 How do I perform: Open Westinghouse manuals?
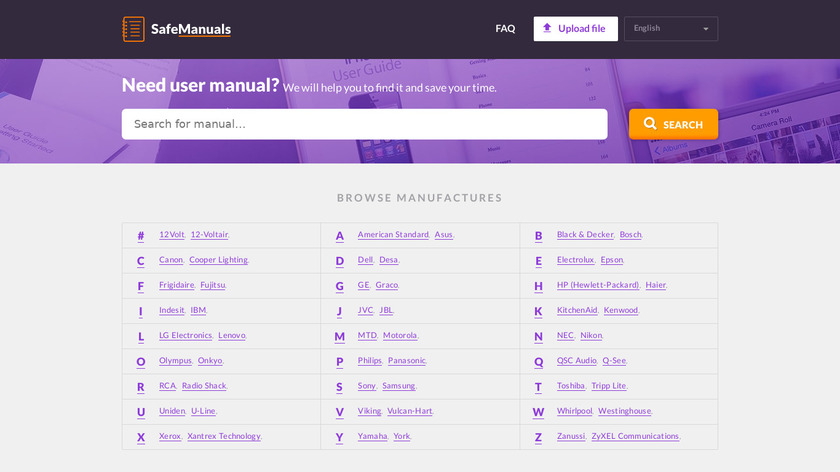click(625, 411)
